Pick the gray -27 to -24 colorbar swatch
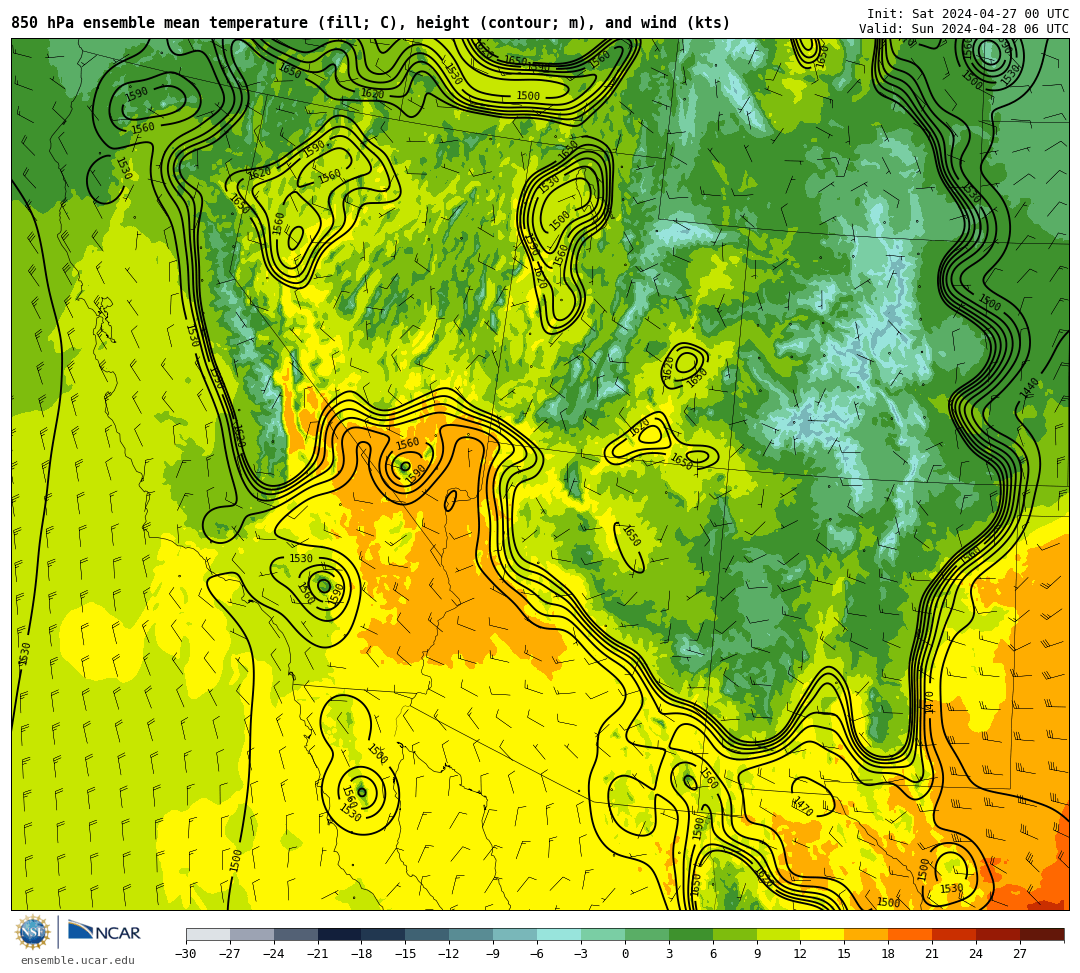The image size is (1080, 973). pos(252,934)
